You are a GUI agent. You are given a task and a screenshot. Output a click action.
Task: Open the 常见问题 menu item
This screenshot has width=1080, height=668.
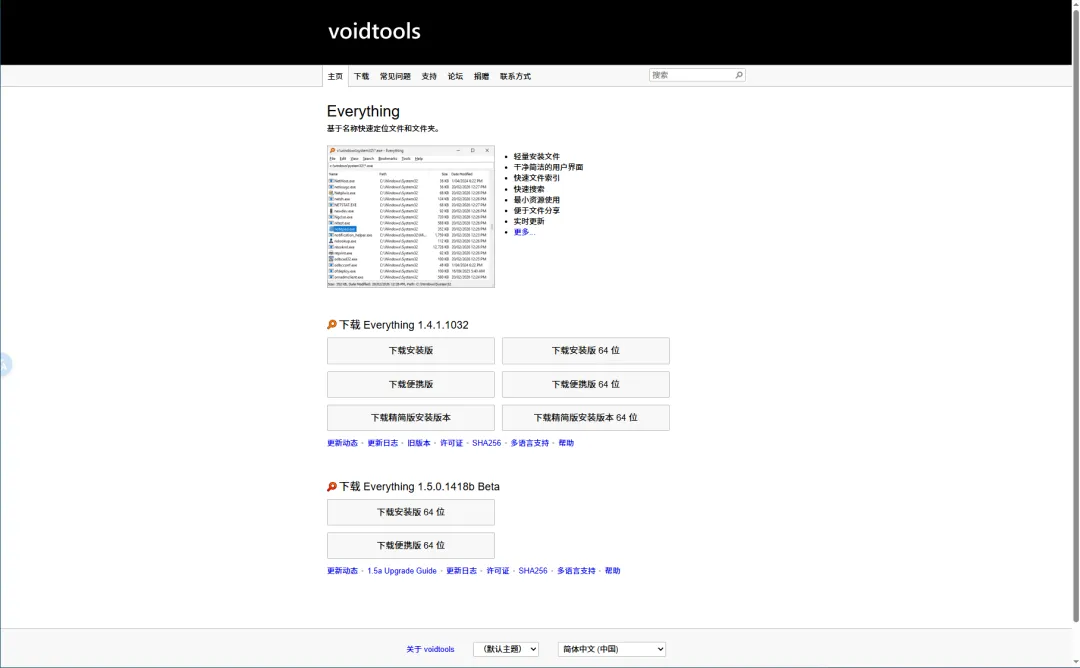[x=395, y=76]
